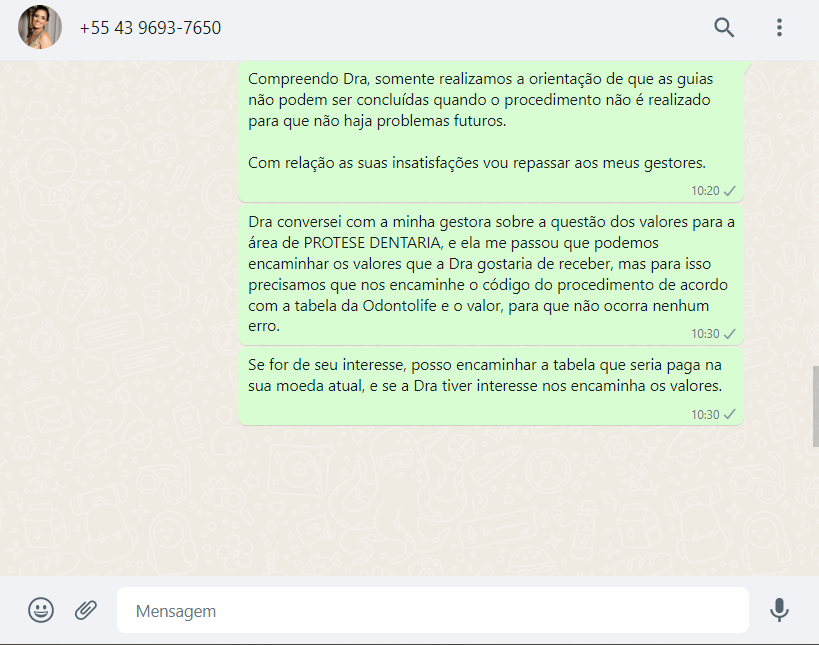Click the timestamp on the Odontolife message
This screenshot has width=819, height=645.
(x=705, y=334)
